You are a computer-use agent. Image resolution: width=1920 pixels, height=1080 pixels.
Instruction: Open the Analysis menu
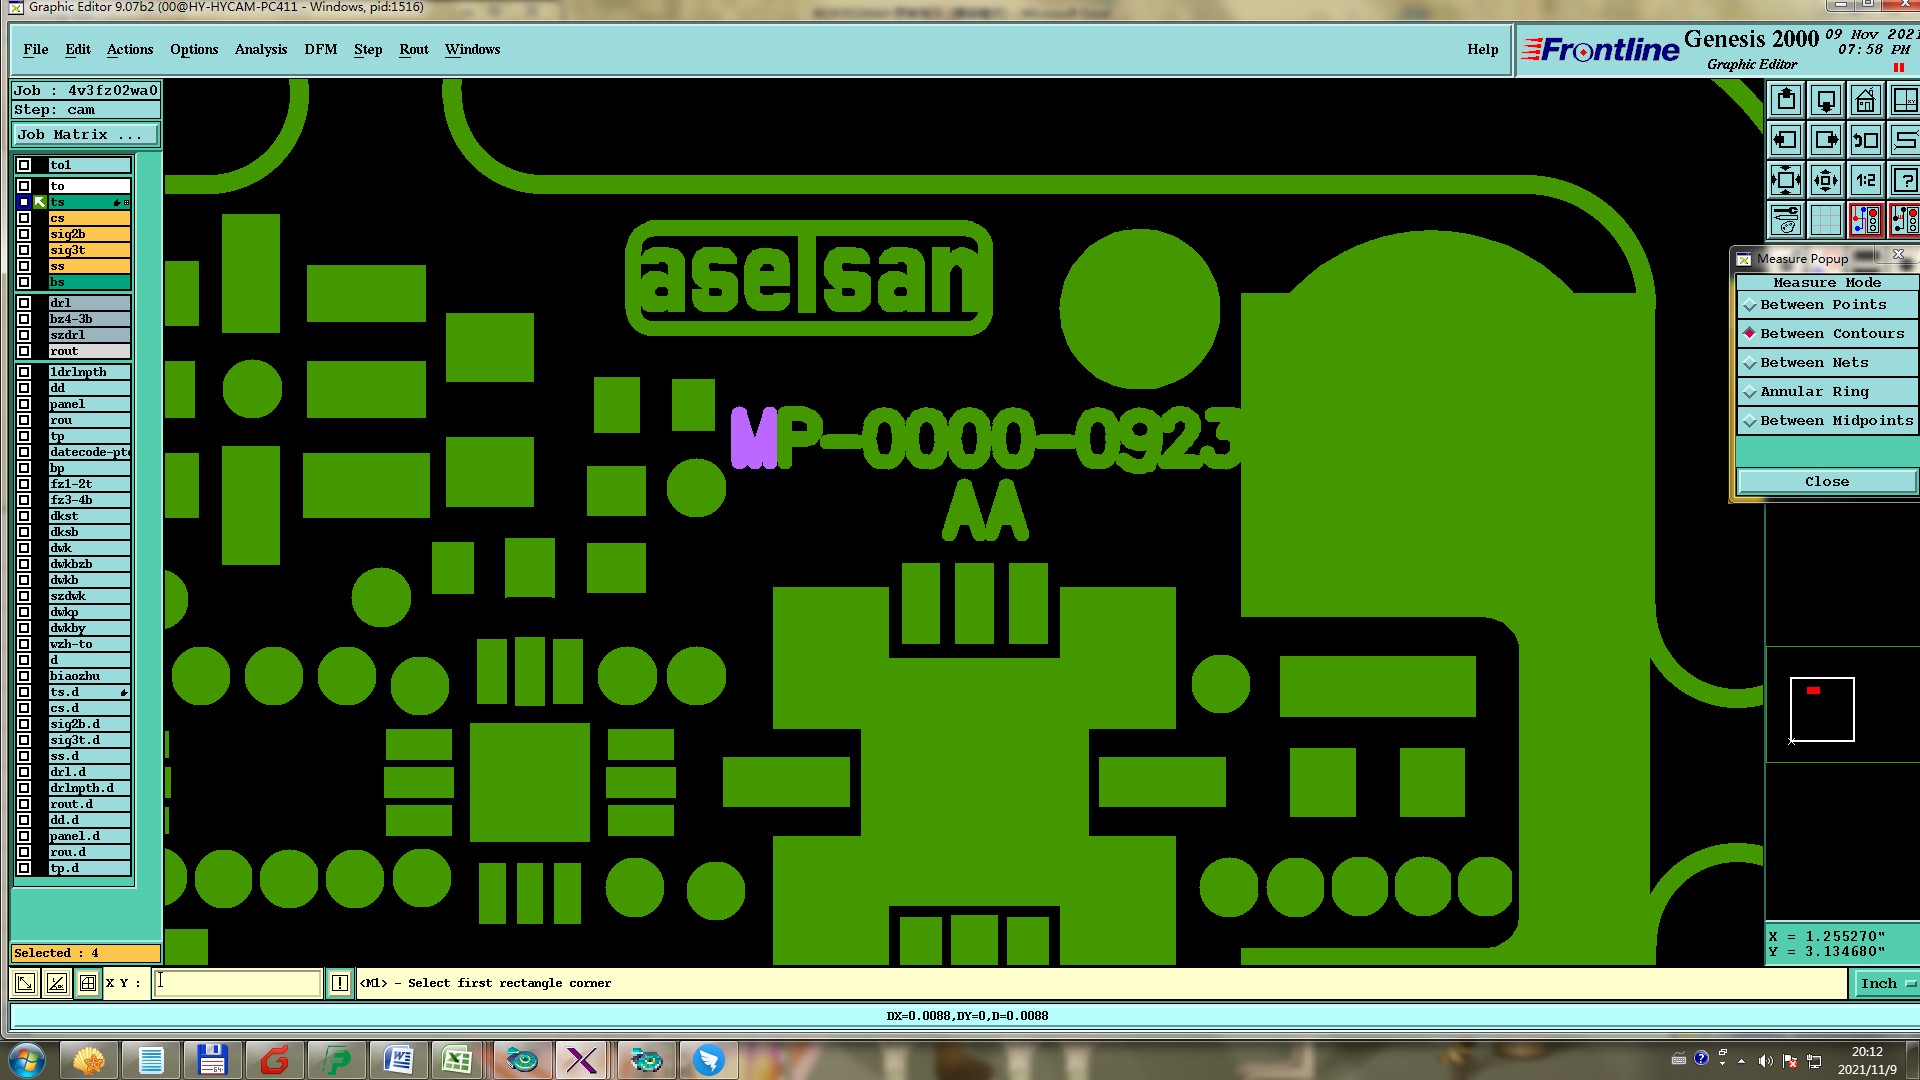pyautogui.click(x=261, y=49)
